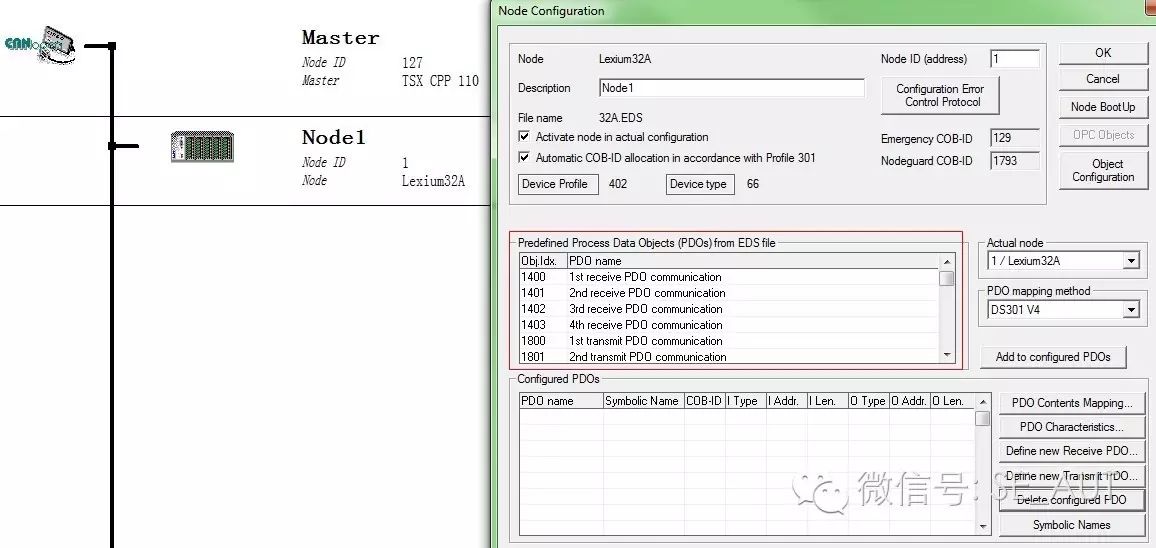Click the Nodeguard COB-ID field

point(1015,160)
